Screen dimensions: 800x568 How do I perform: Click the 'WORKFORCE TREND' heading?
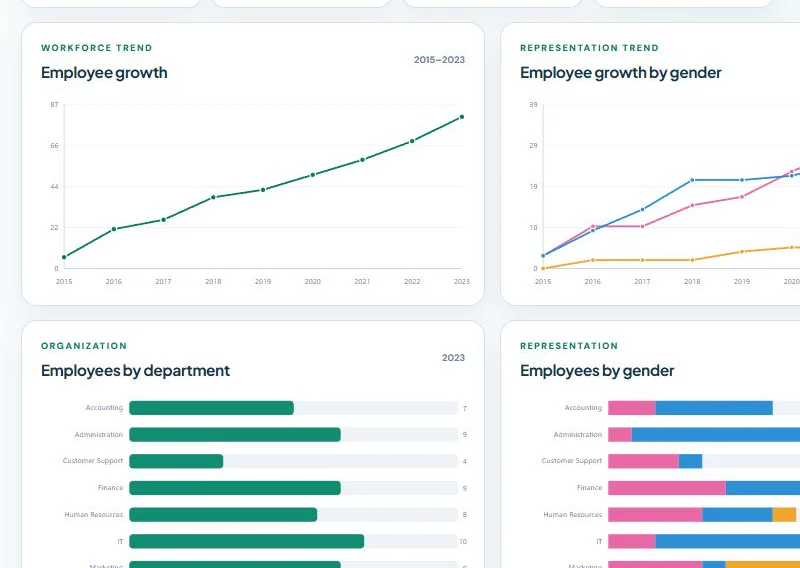(97, 48)
